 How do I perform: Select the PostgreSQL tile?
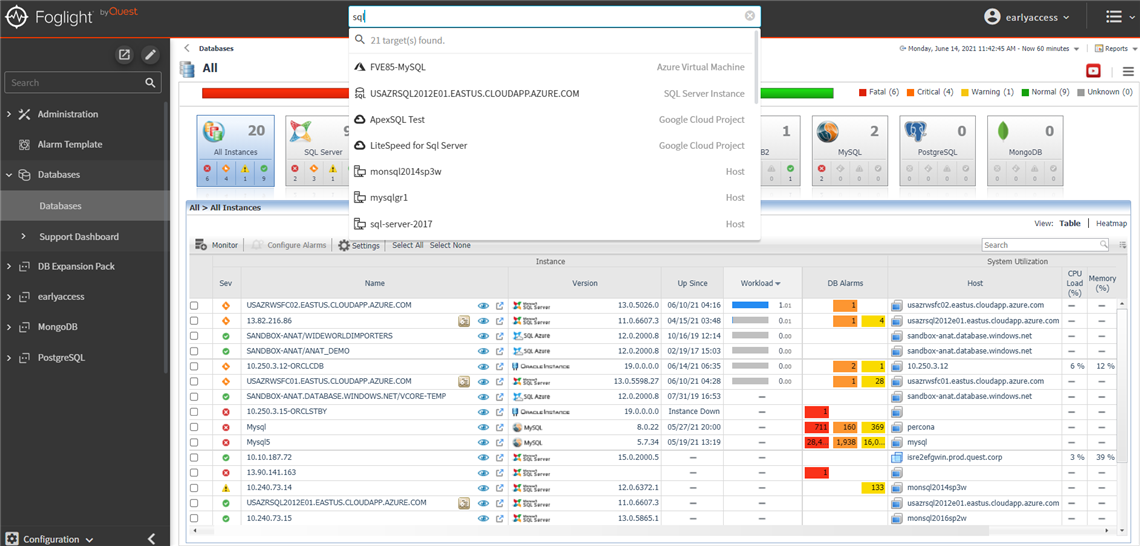tap(936, 150)
